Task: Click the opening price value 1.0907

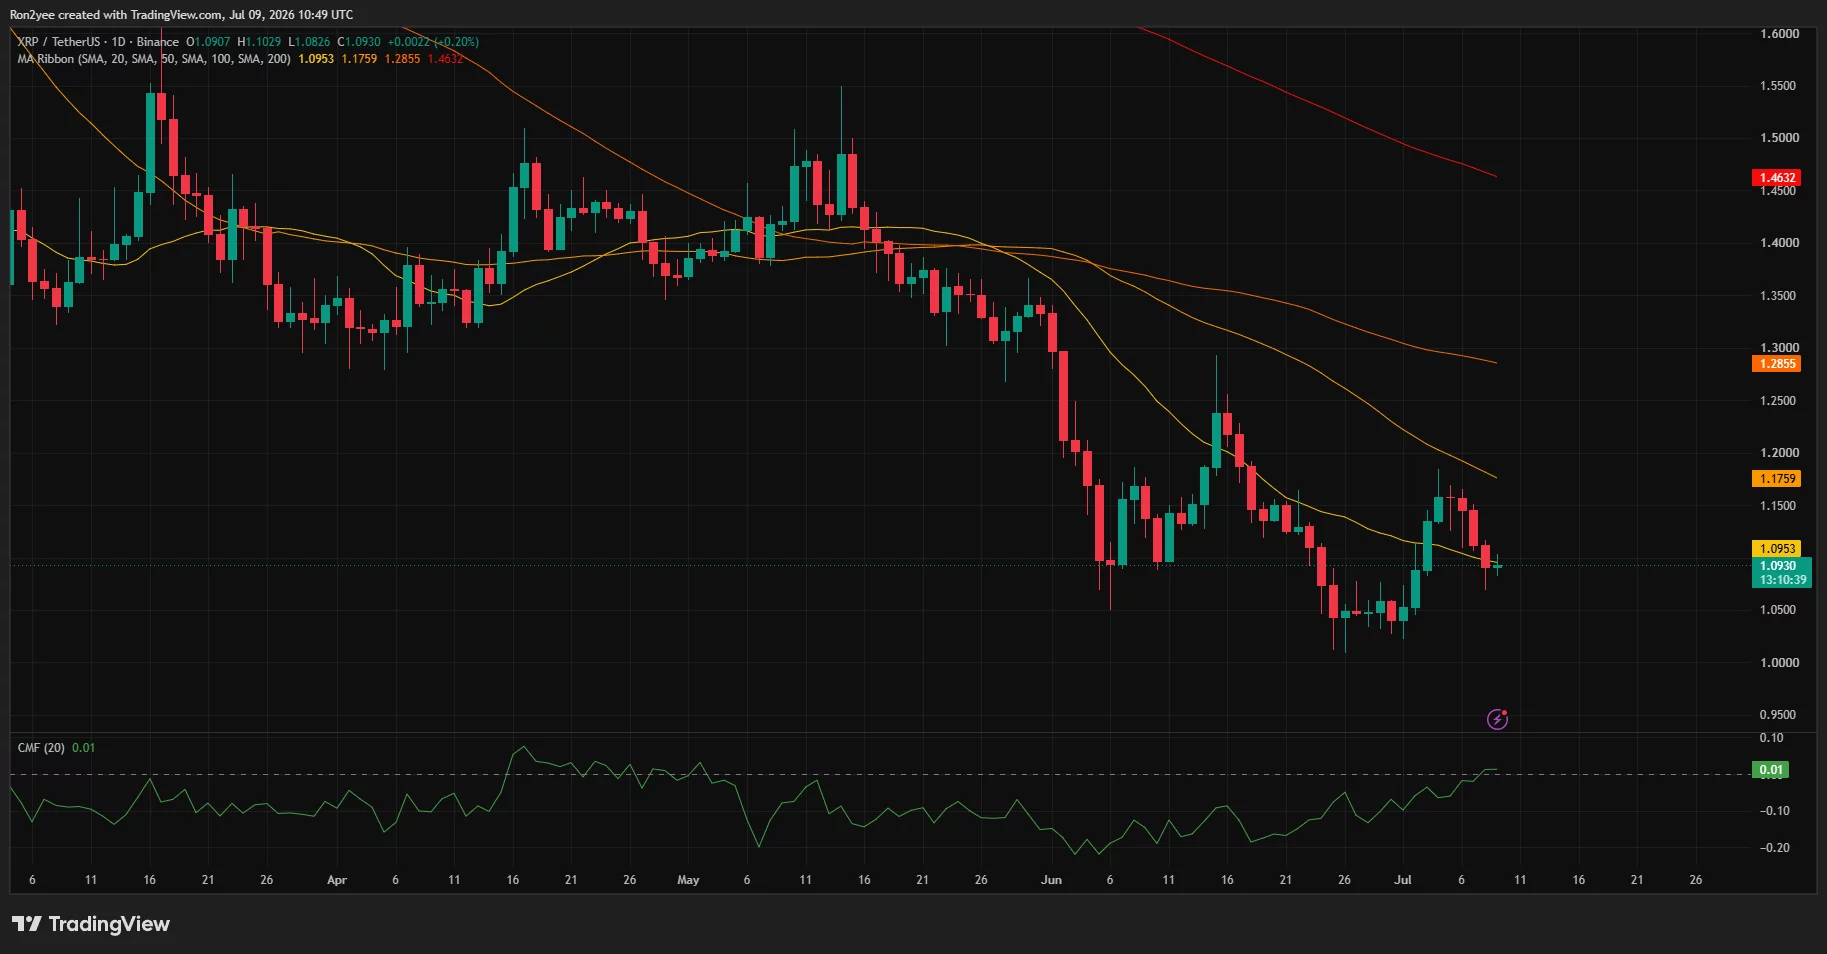Action: tap(211, 42)
